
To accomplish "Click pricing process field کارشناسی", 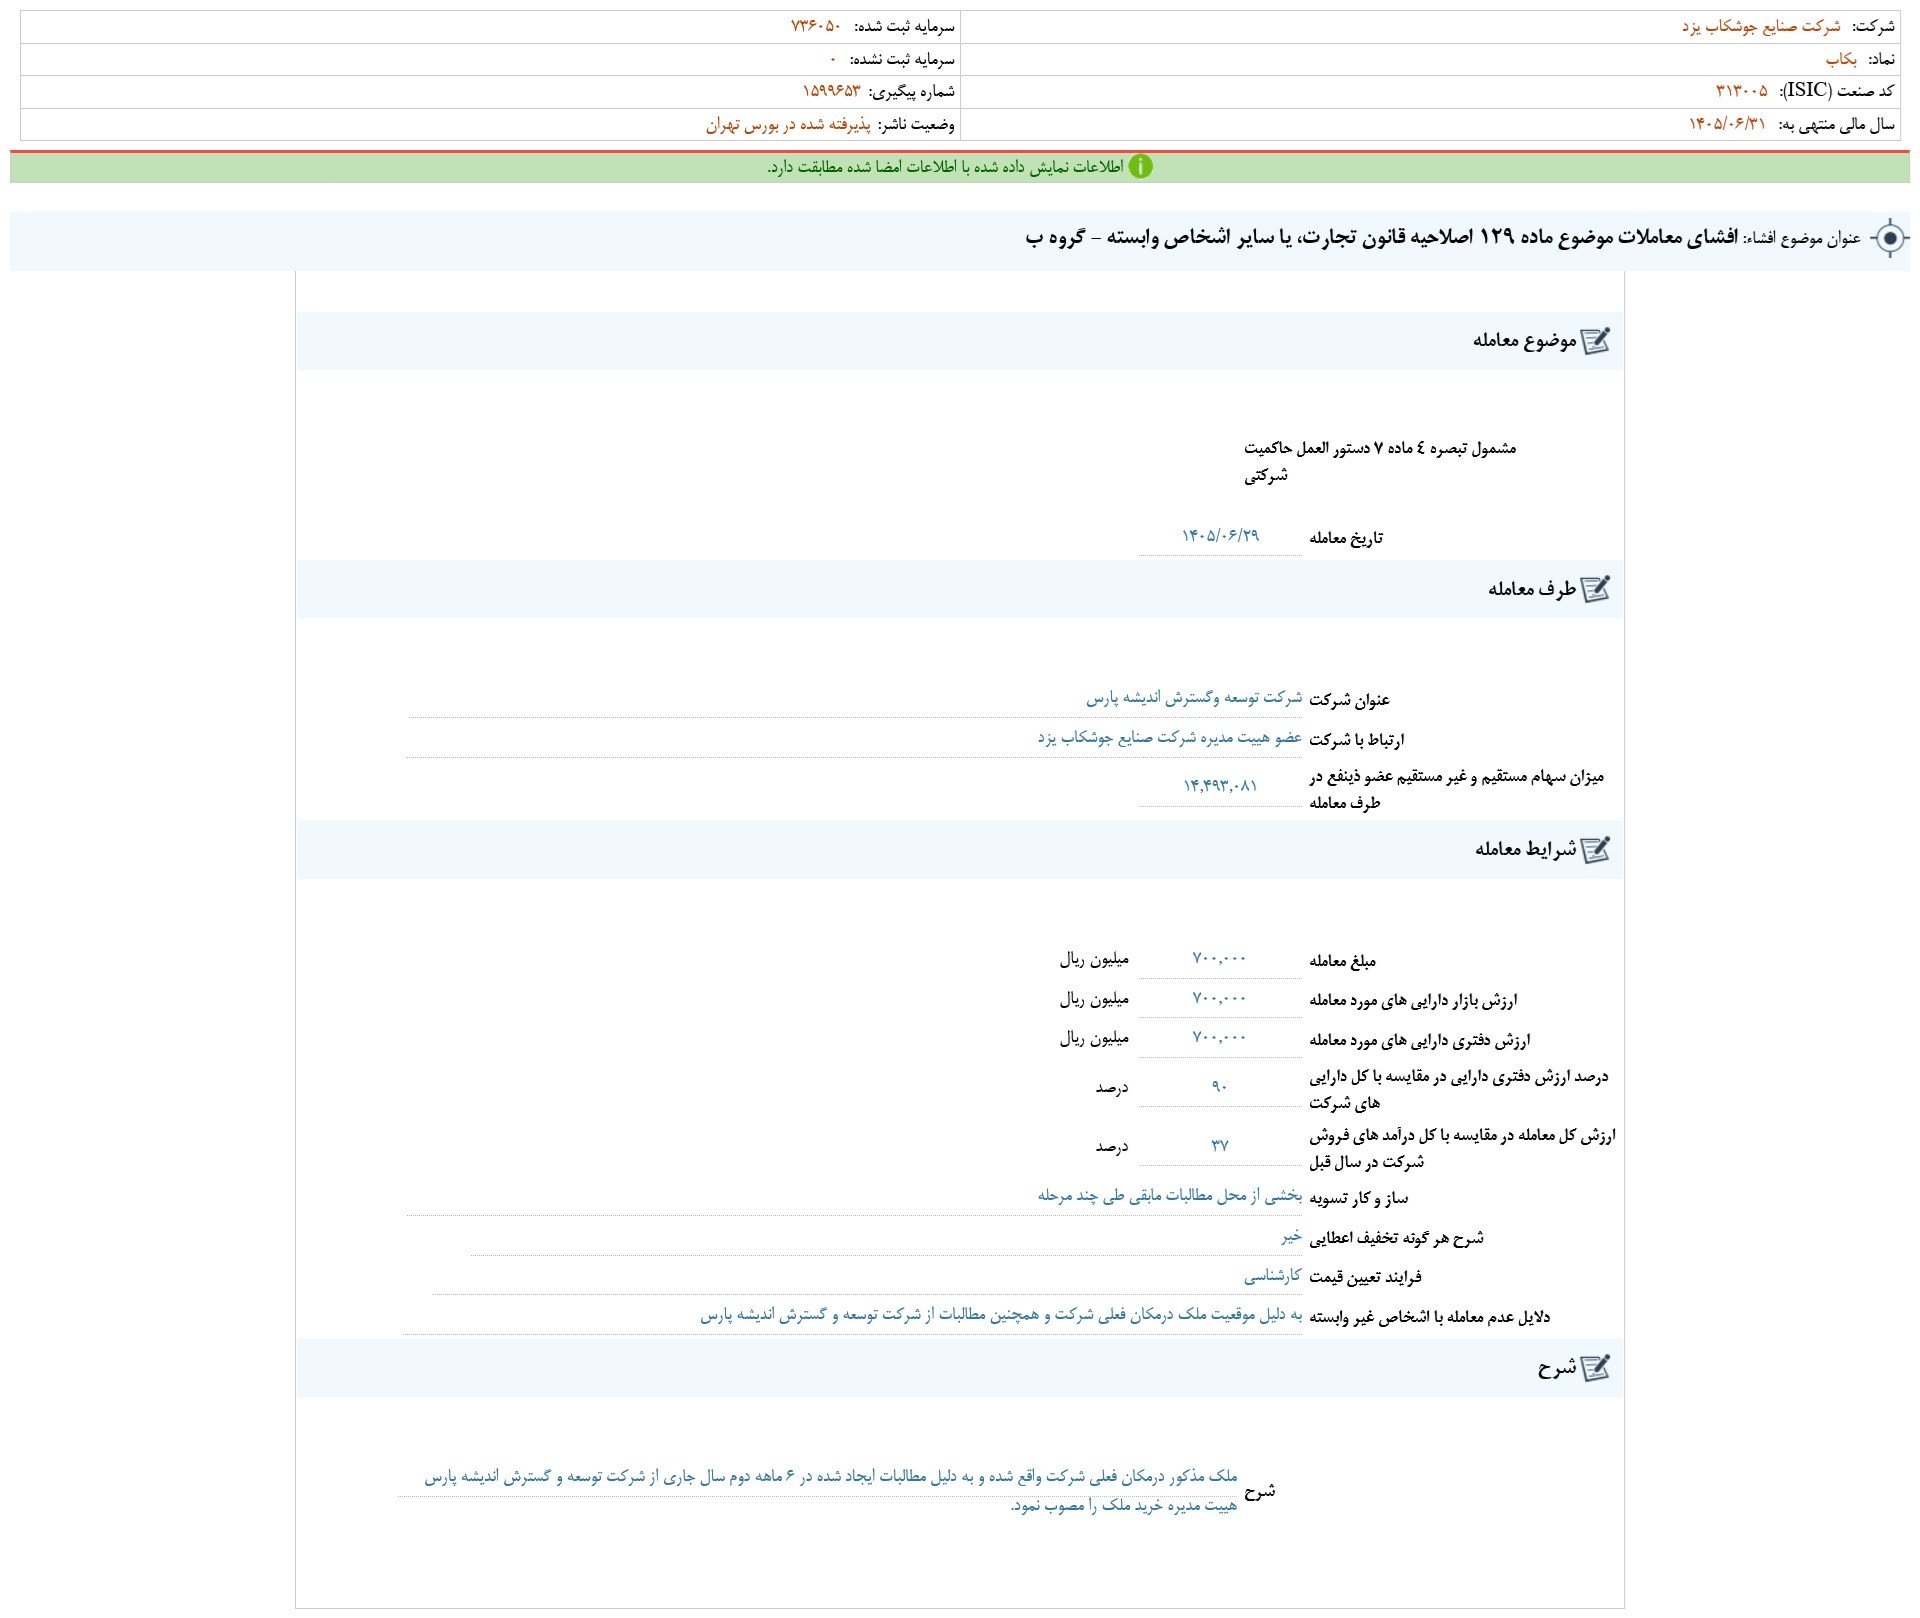I will pyautogui.click(x=868, y=1276).
